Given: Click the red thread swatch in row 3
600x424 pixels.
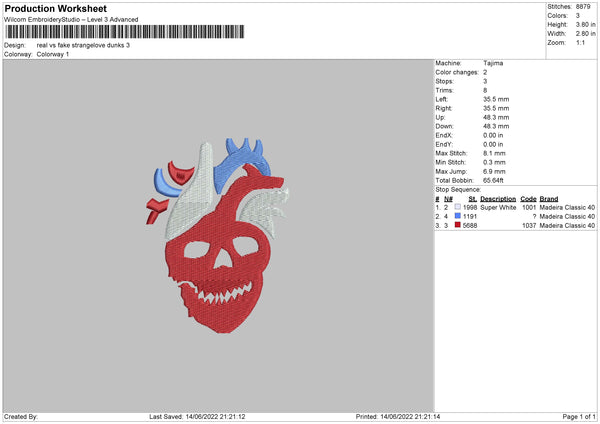Looking at the screenshot, I should [x=457, y=225].
